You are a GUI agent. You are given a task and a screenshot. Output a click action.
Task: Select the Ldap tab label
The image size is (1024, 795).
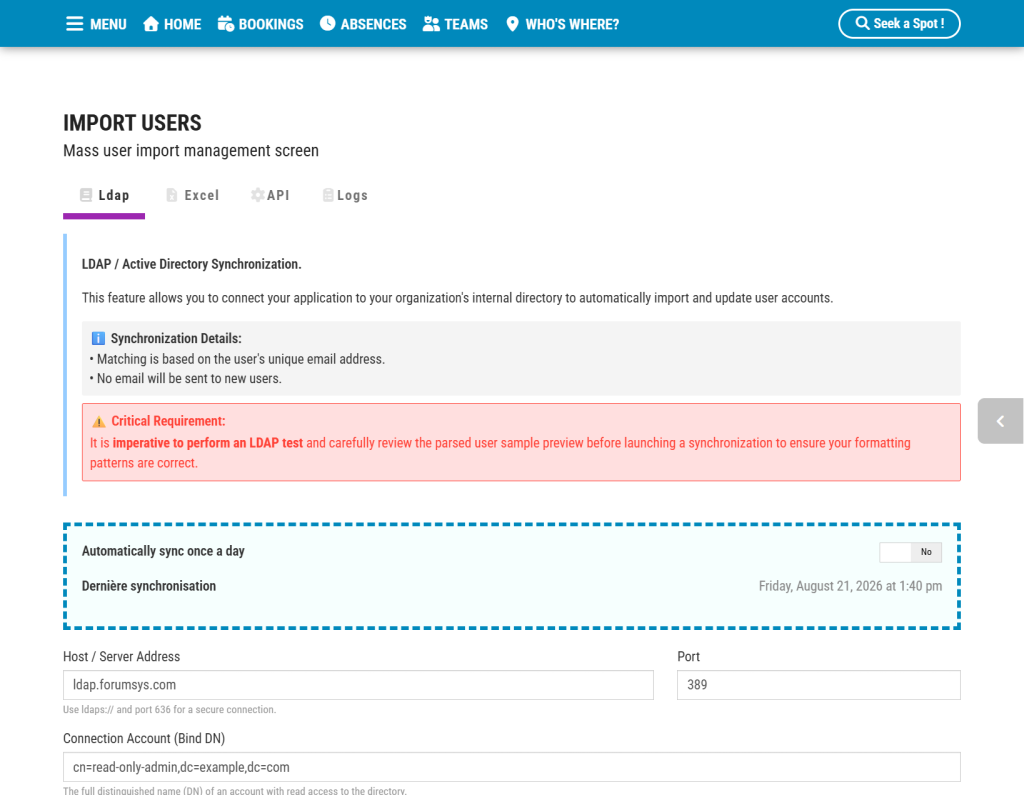tap(114, 195)
